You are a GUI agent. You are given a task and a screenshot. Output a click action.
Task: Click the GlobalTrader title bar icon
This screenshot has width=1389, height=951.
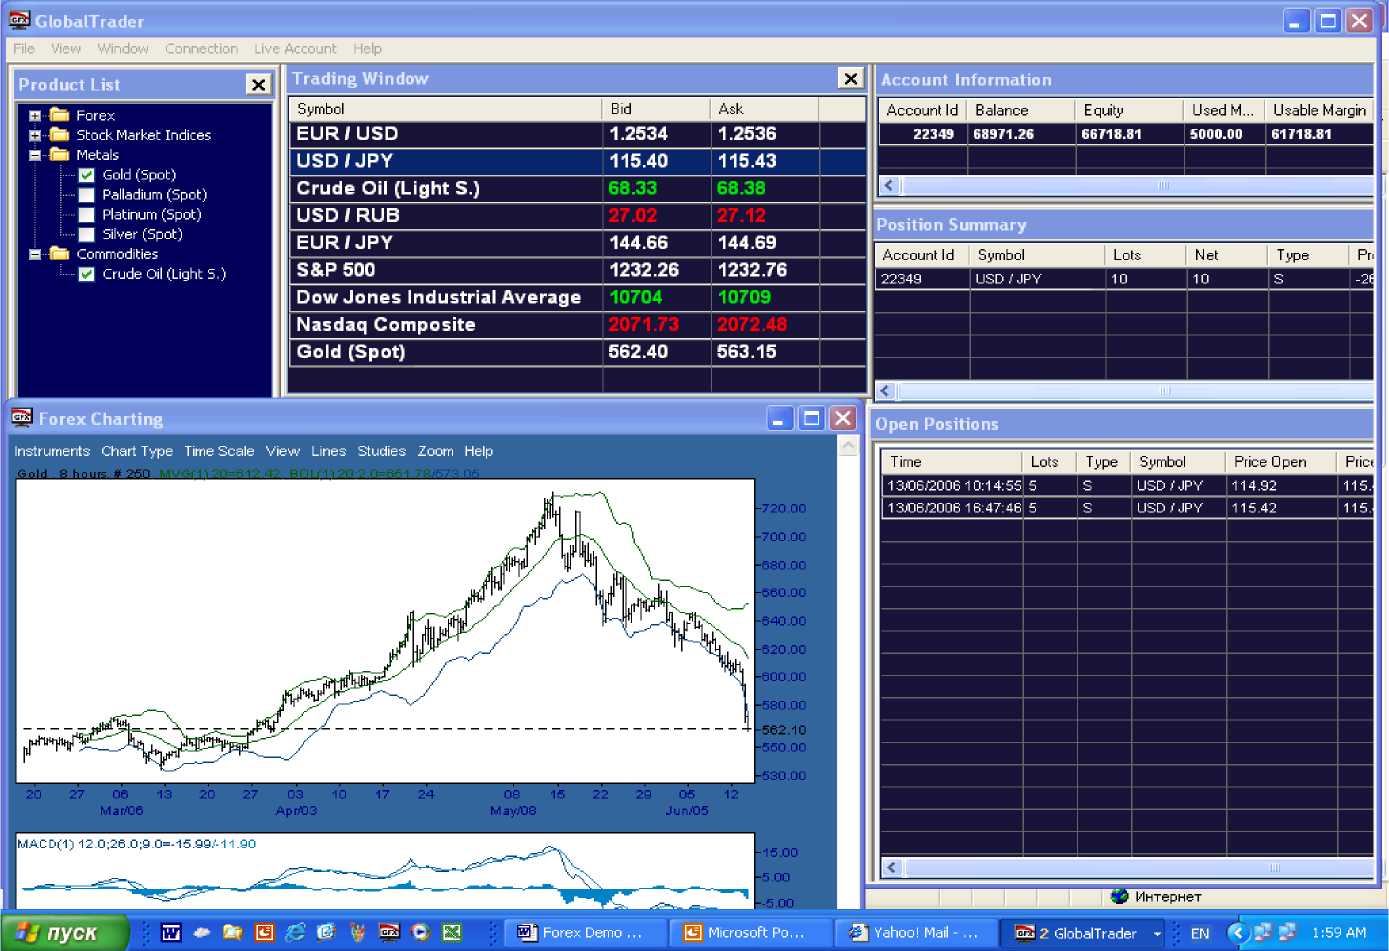(x=19, y=21)
